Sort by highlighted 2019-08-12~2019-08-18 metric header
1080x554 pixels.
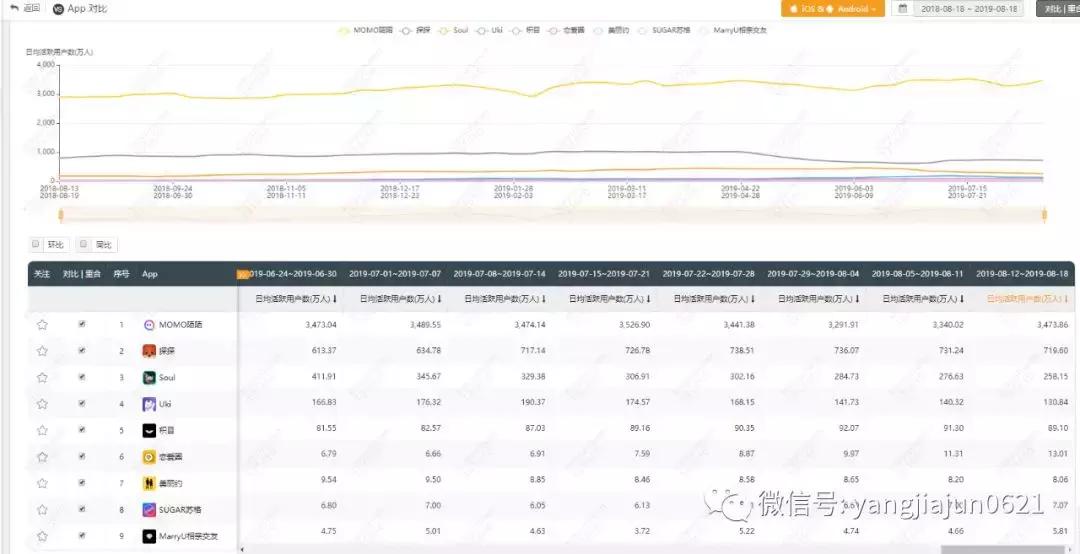tap(1028, 299)
